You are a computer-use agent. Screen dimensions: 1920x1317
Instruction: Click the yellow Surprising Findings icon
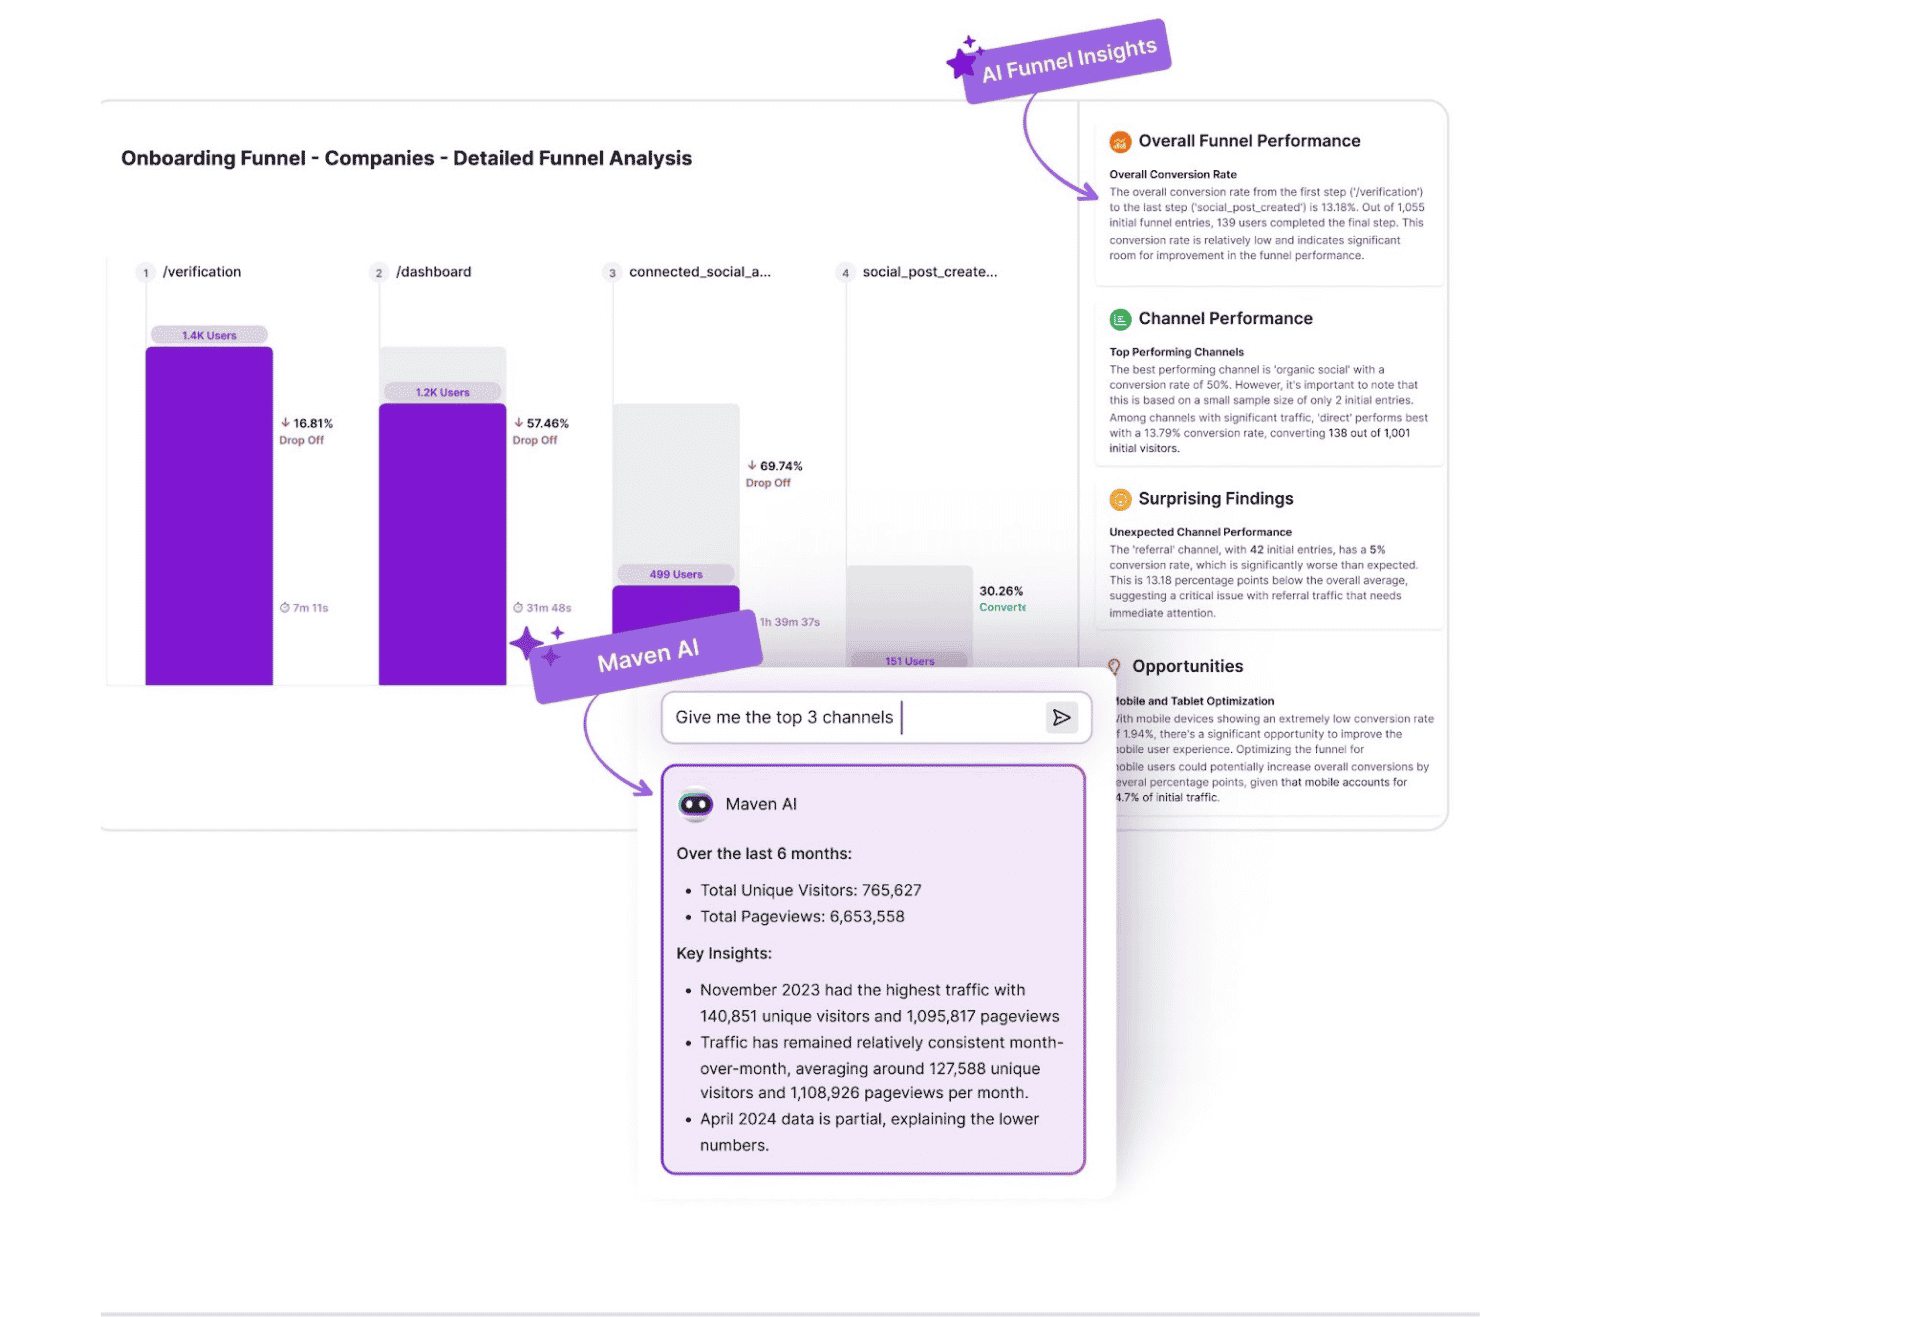(1120, 499)
